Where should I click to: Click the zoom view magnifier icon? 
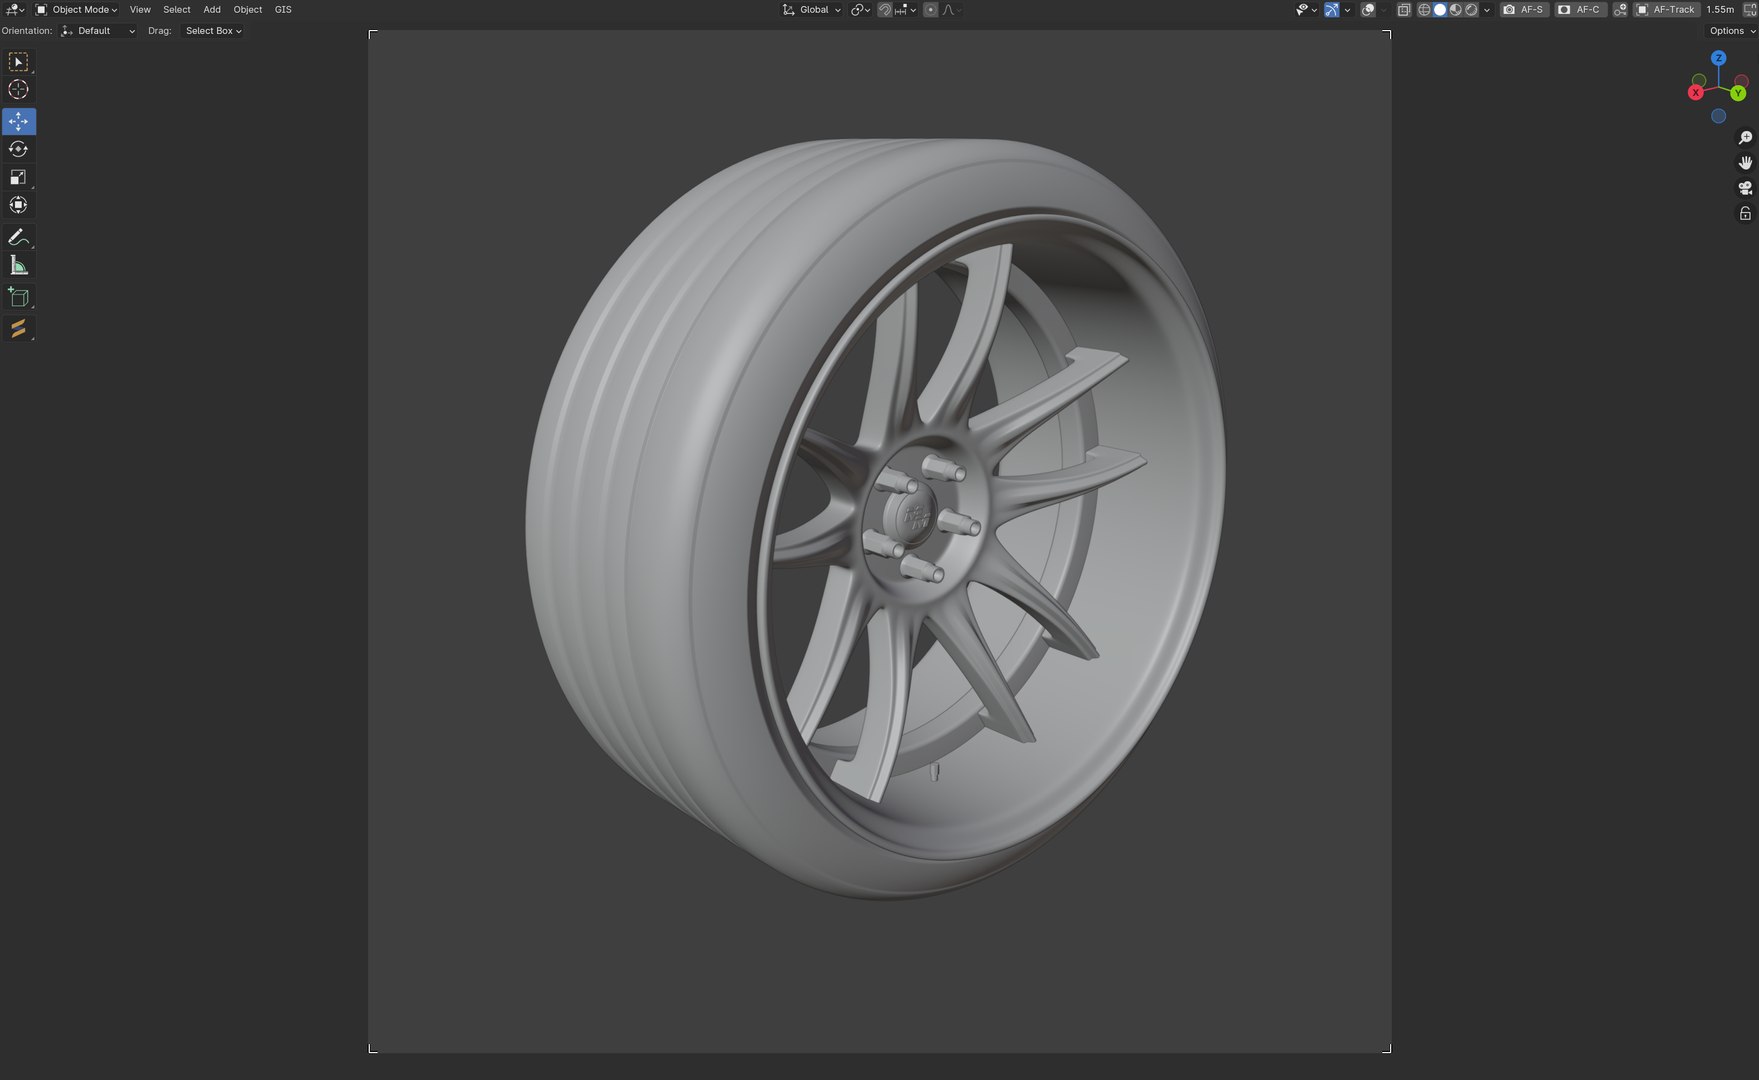pyautogui.click(x=1745, y=138)
